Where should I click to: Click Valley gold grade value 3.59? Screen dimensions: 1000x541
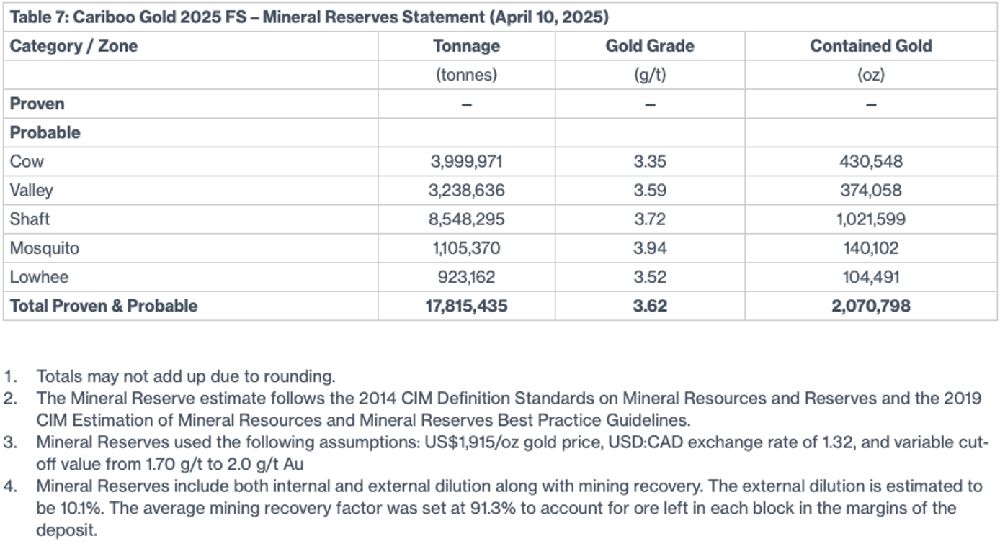pyautogui.click(x=650, y=190)
